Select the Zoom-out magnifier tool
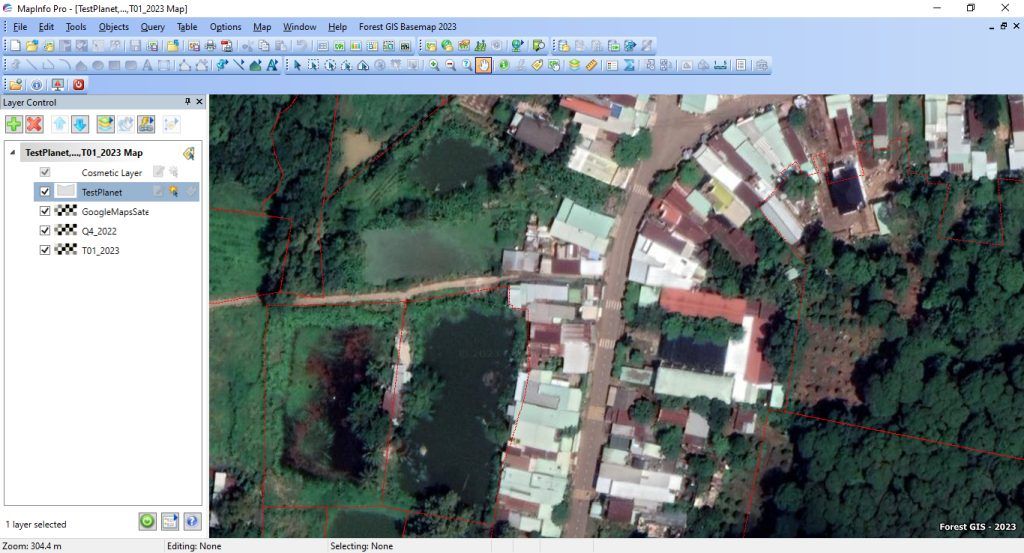This screenshot has width=1024, height=553. 450,65
